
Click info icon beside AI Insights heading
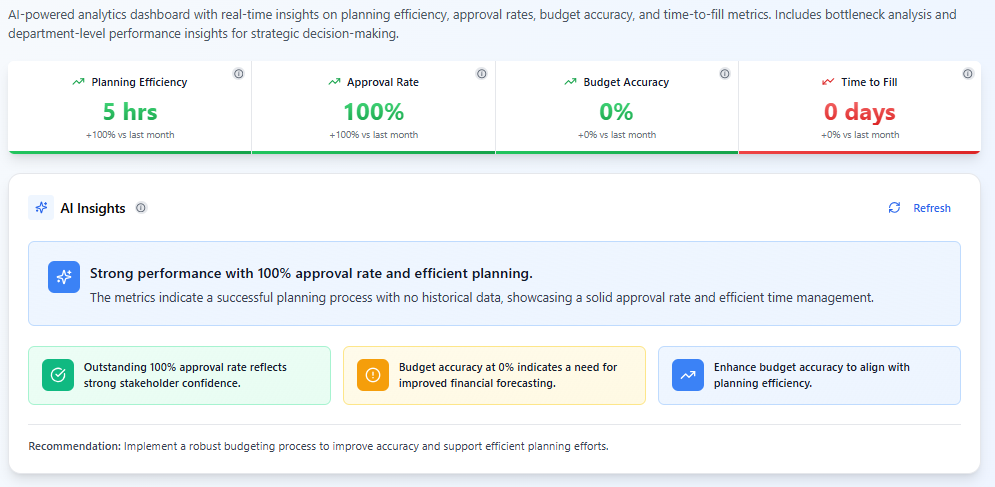coord(141,208)
